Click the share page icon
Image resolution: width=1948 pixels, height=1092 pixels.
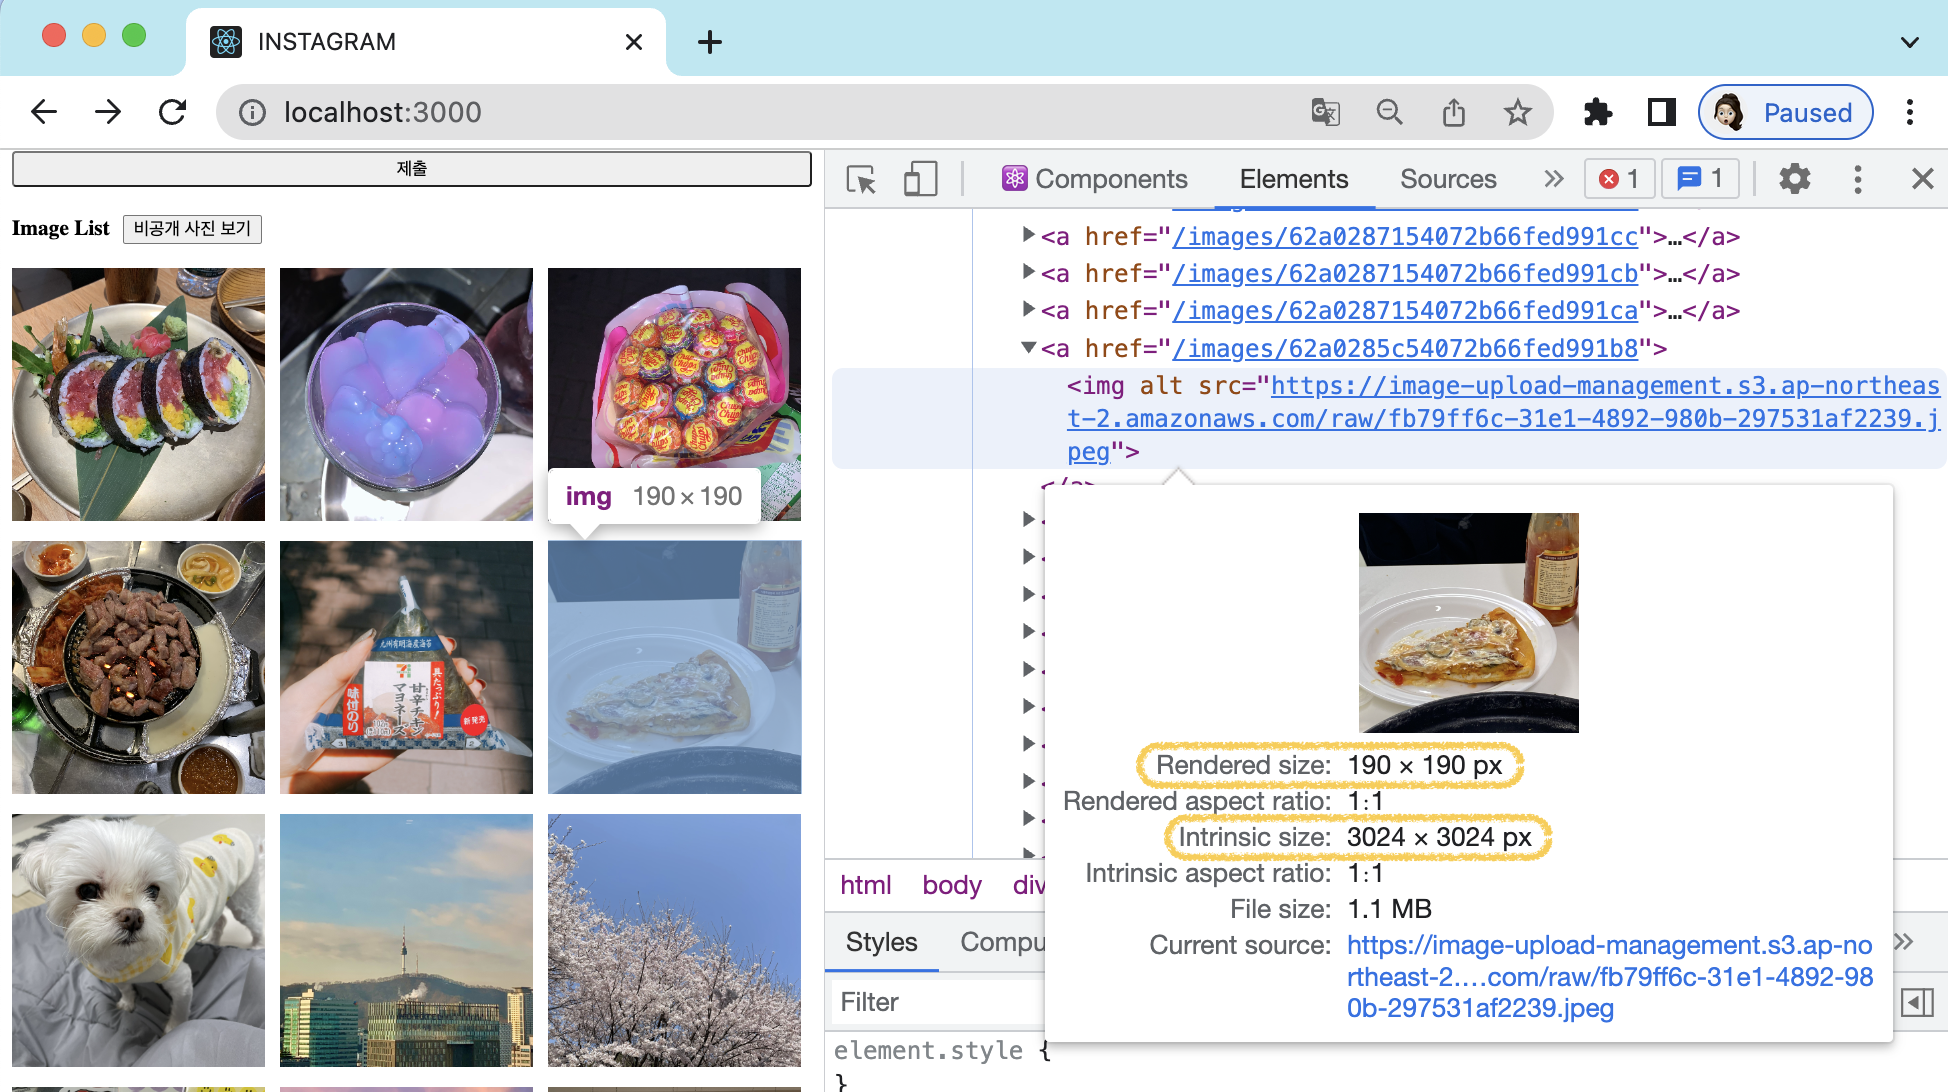pyautogui.click(x=1453, y=112)
